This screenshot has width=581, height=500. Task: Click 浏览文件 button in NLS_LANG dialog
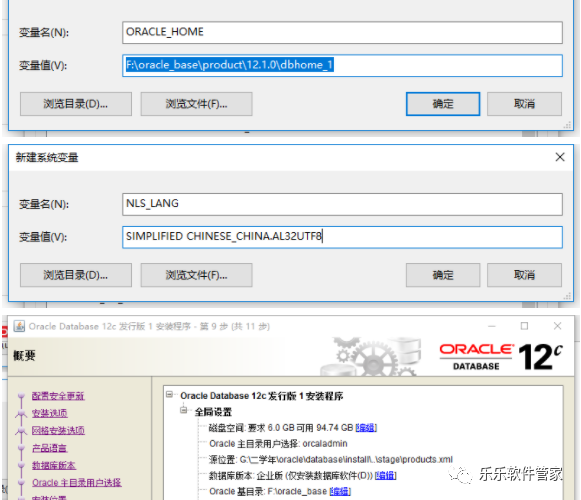pyautogui.click(x=196, y=275)
